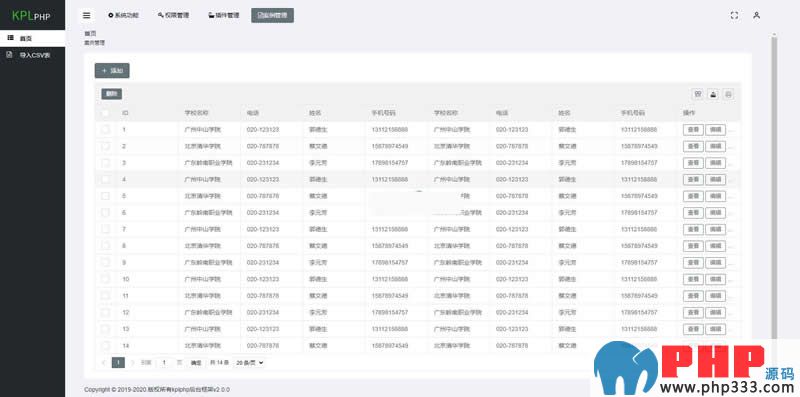Click the edit button for row 3
The image size is (800, 397).
715,163
